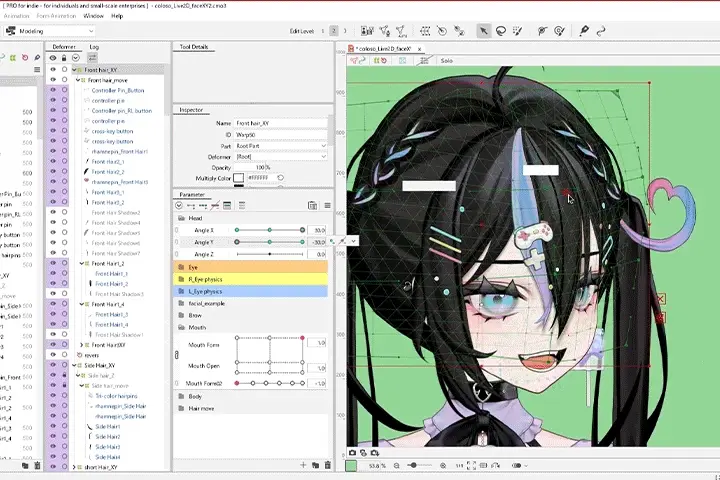
Task: Toggle the lock circle for the revers row
Action: pos(64,355)
